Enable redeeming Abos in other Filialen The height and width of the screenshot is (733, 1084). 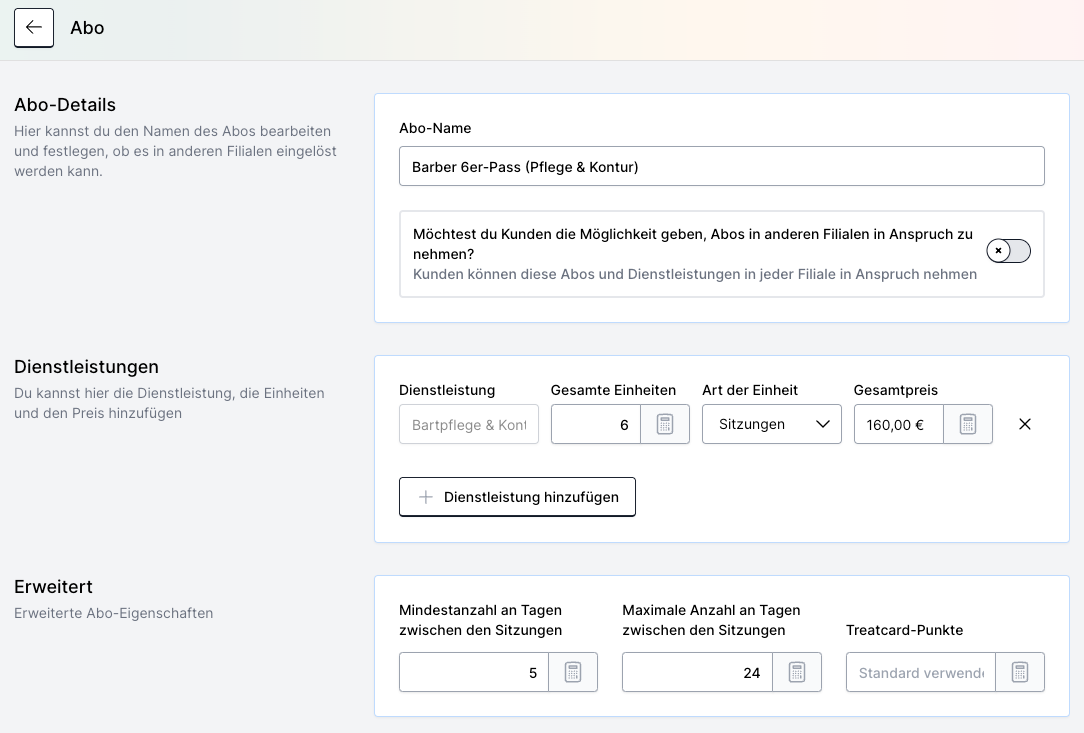pyautogui.click(x=1007, y=251)
